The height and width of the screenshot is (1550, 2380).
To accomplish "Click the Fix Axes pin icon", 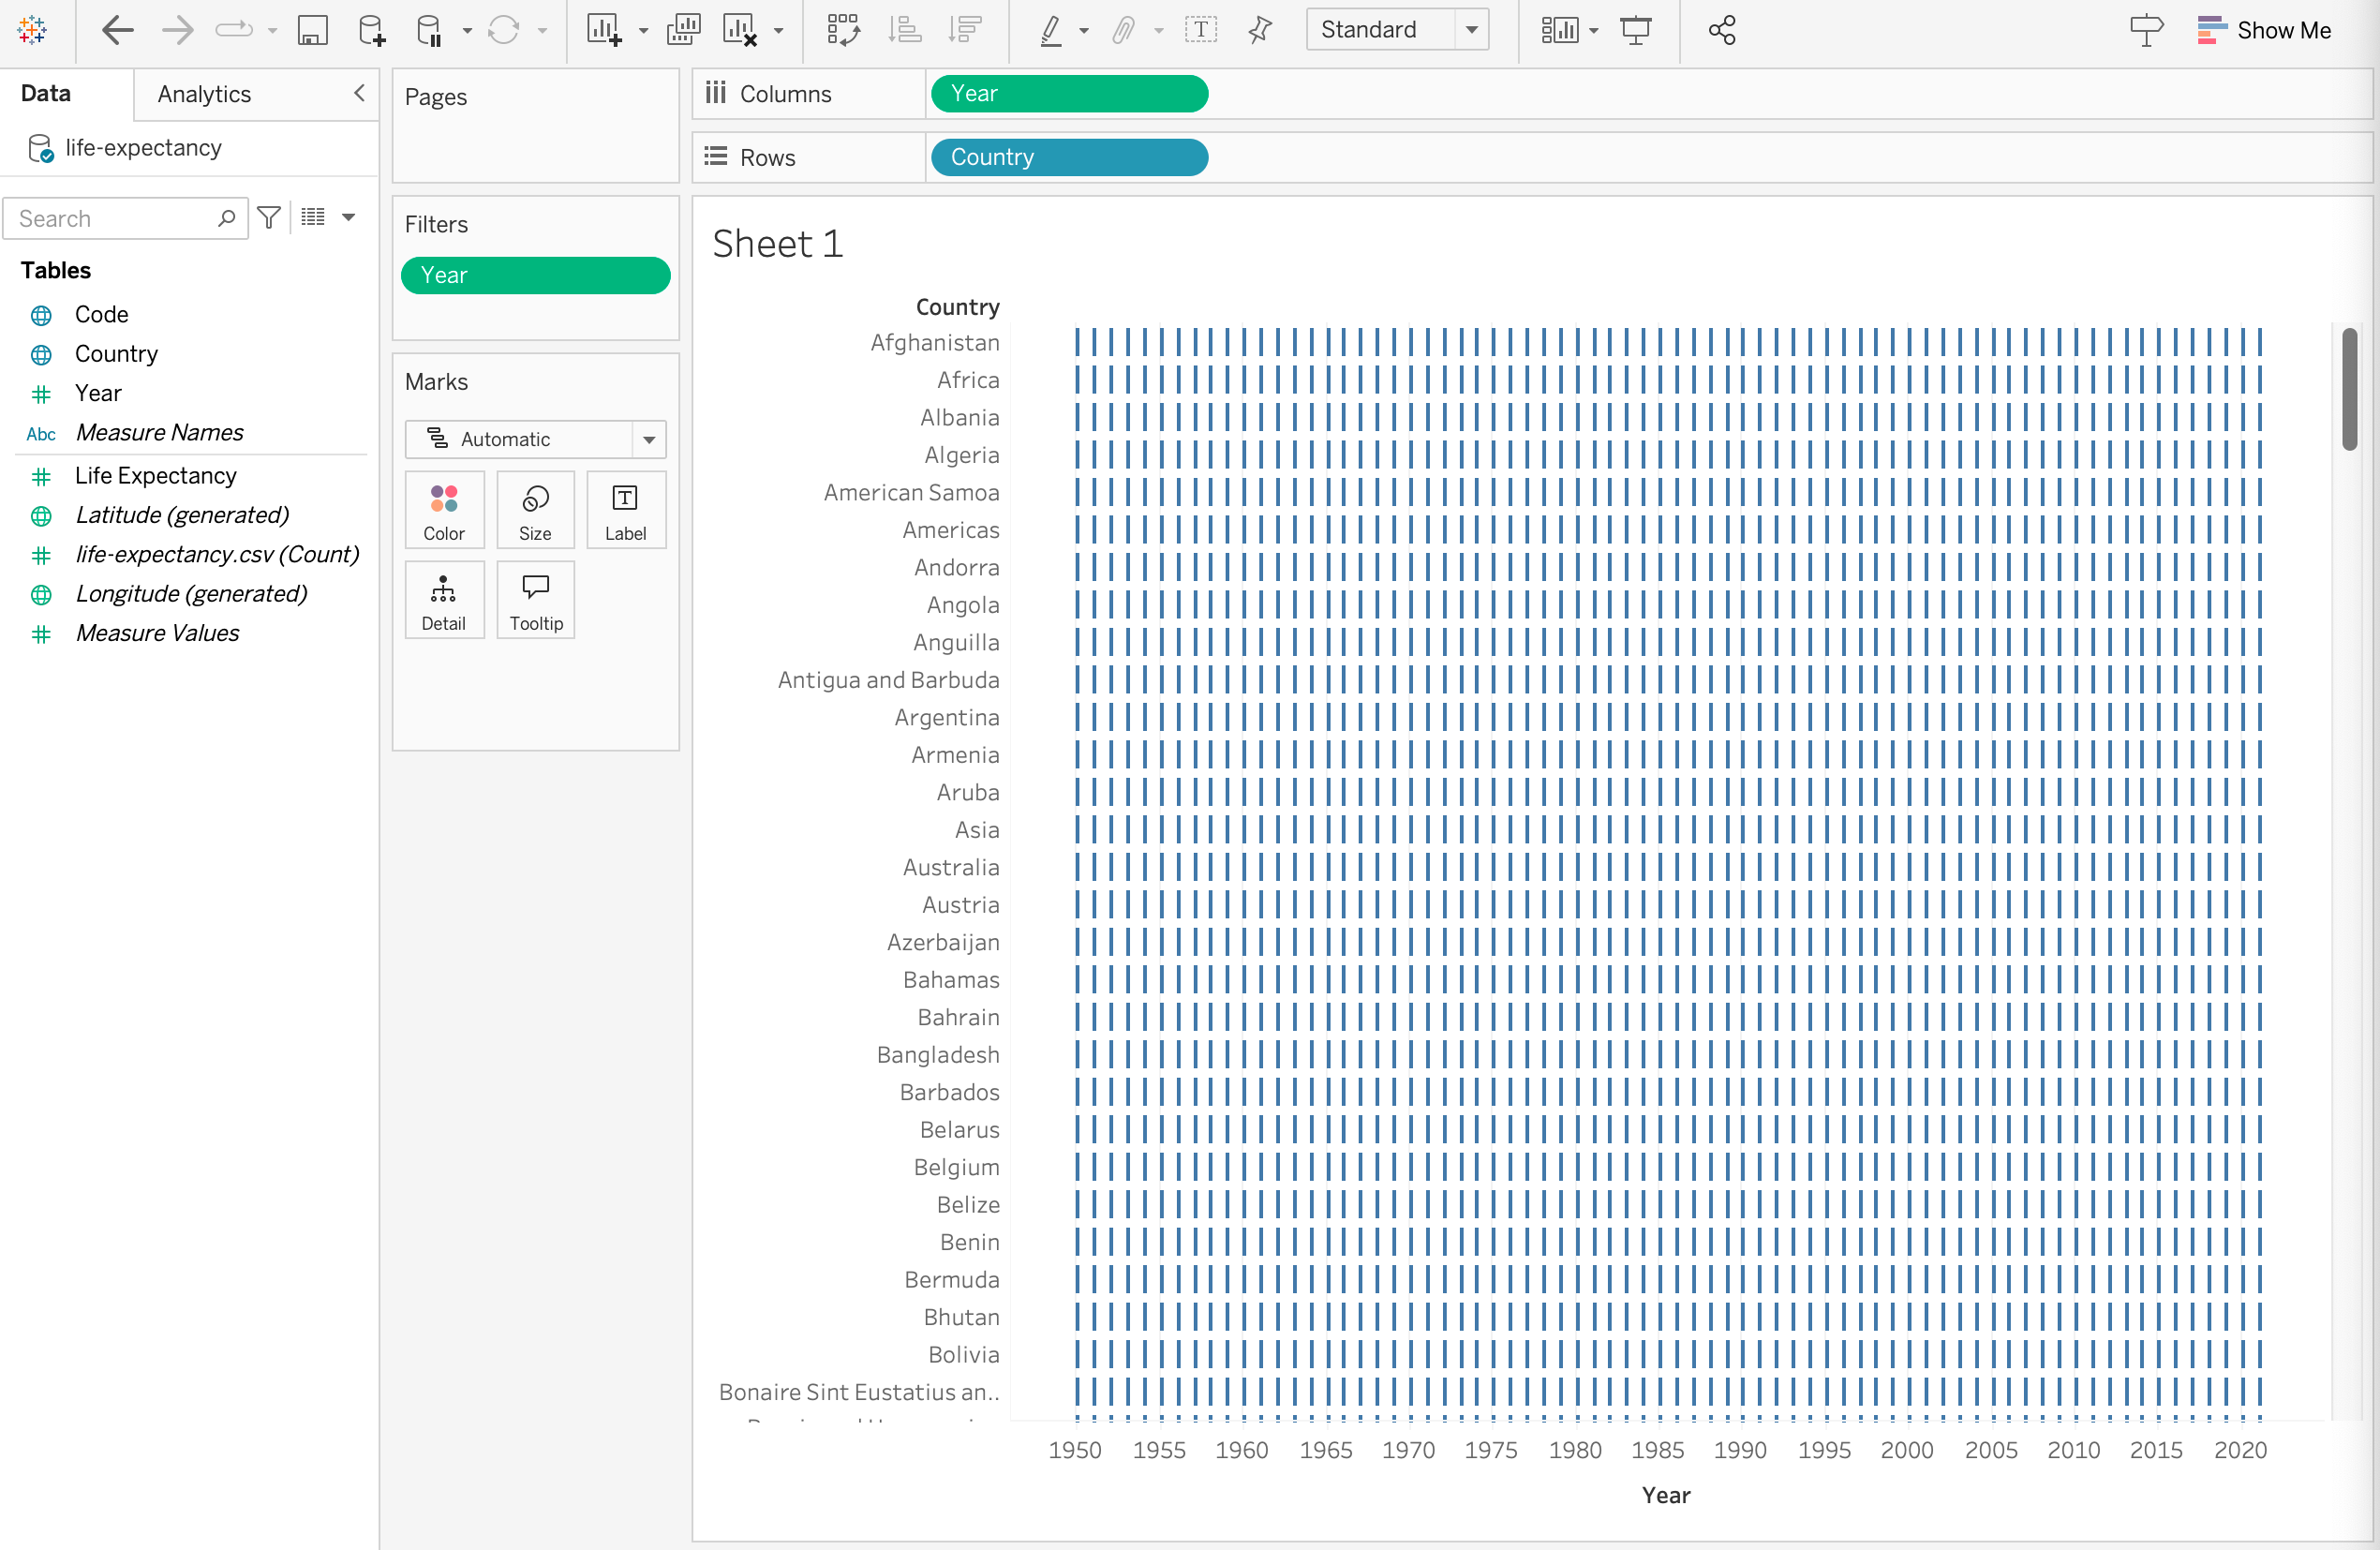I will coord(1260,30).
